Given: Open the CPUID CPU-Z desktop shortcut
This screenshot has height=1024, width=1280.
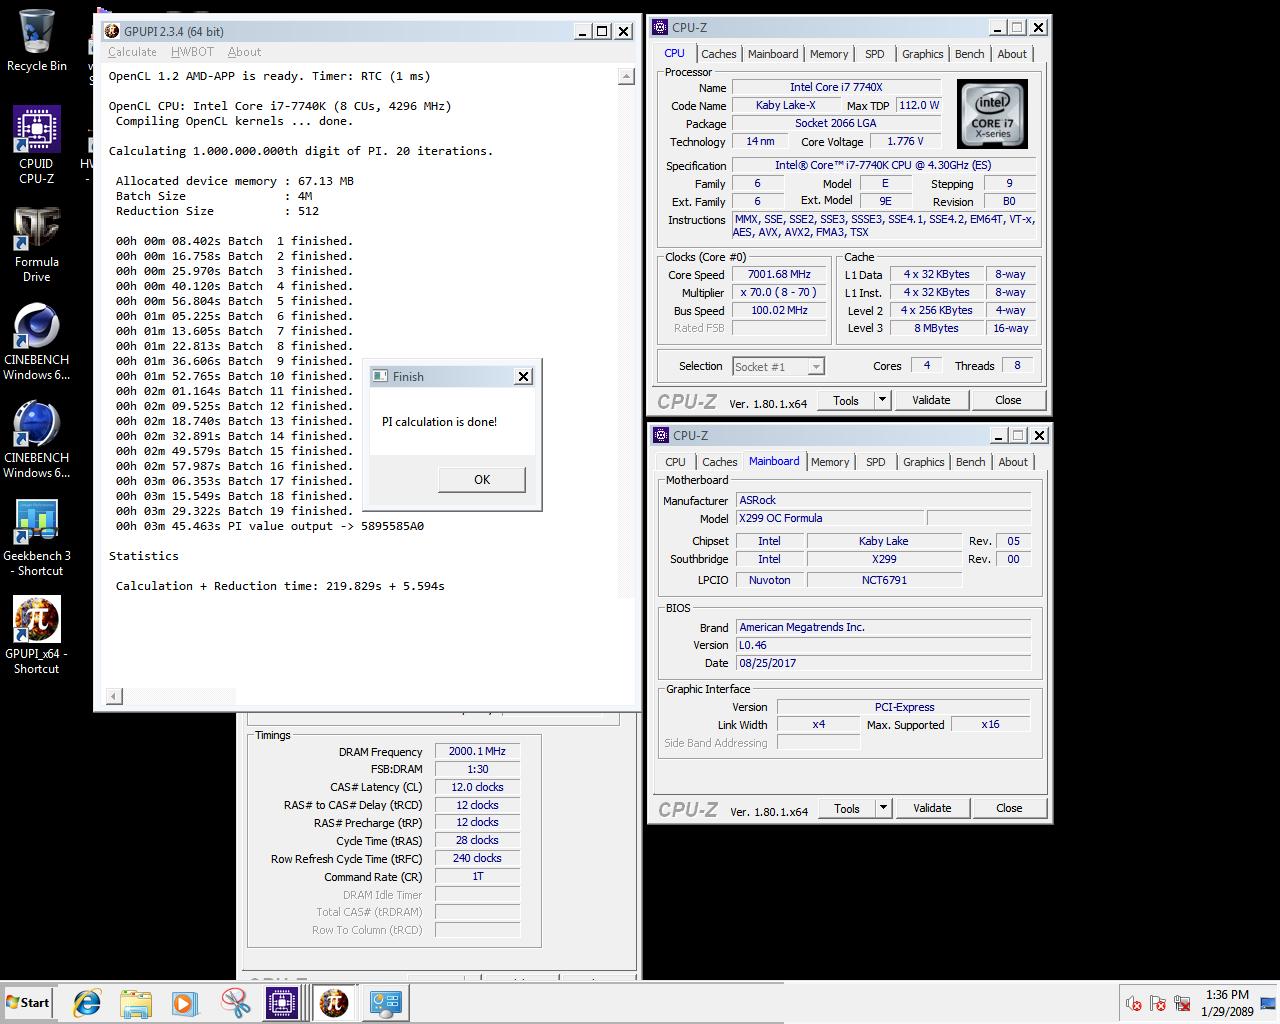Looking at the screenshot, I should click(x=37, y=146).
